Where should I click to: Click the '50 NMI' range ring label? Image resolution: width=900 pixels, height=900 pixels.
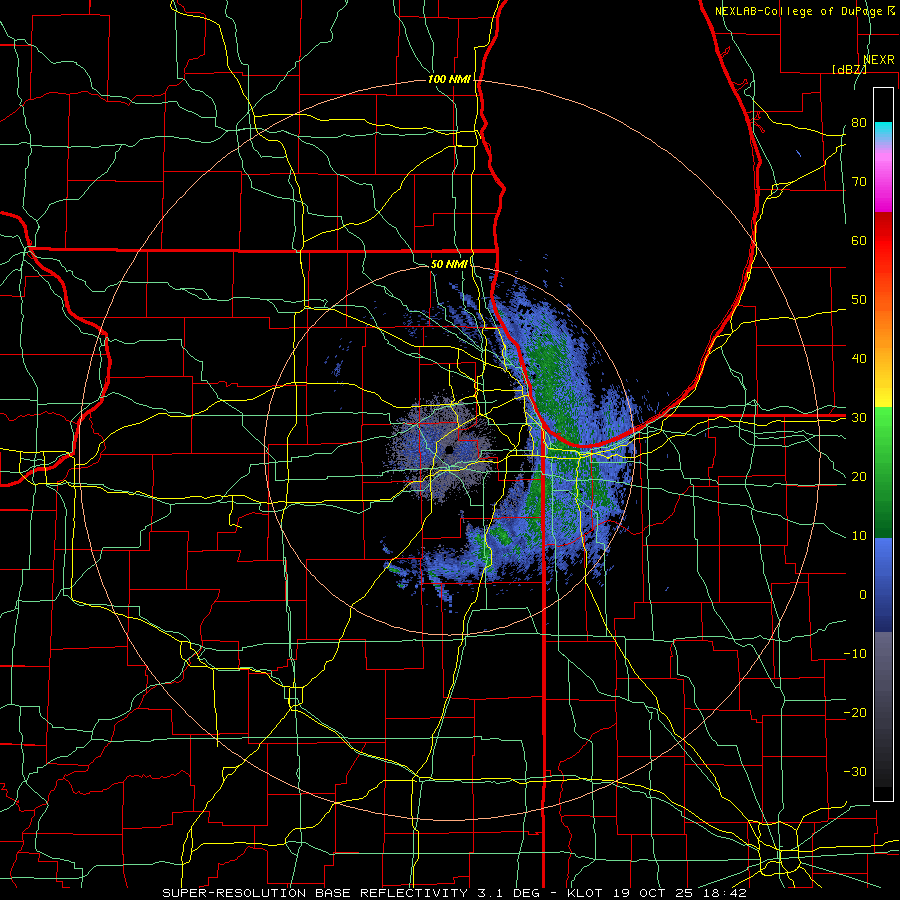click(449, 264)
